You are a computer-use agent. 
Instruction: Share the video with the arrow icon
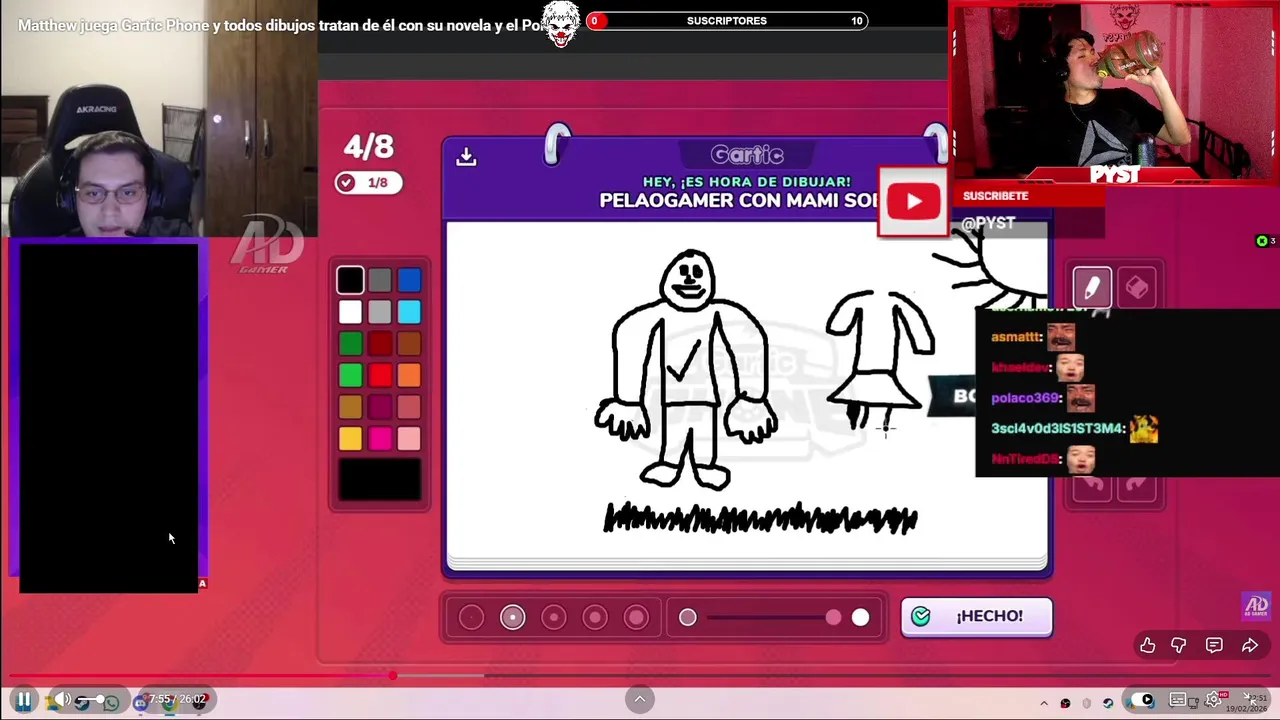(1250, 646)
